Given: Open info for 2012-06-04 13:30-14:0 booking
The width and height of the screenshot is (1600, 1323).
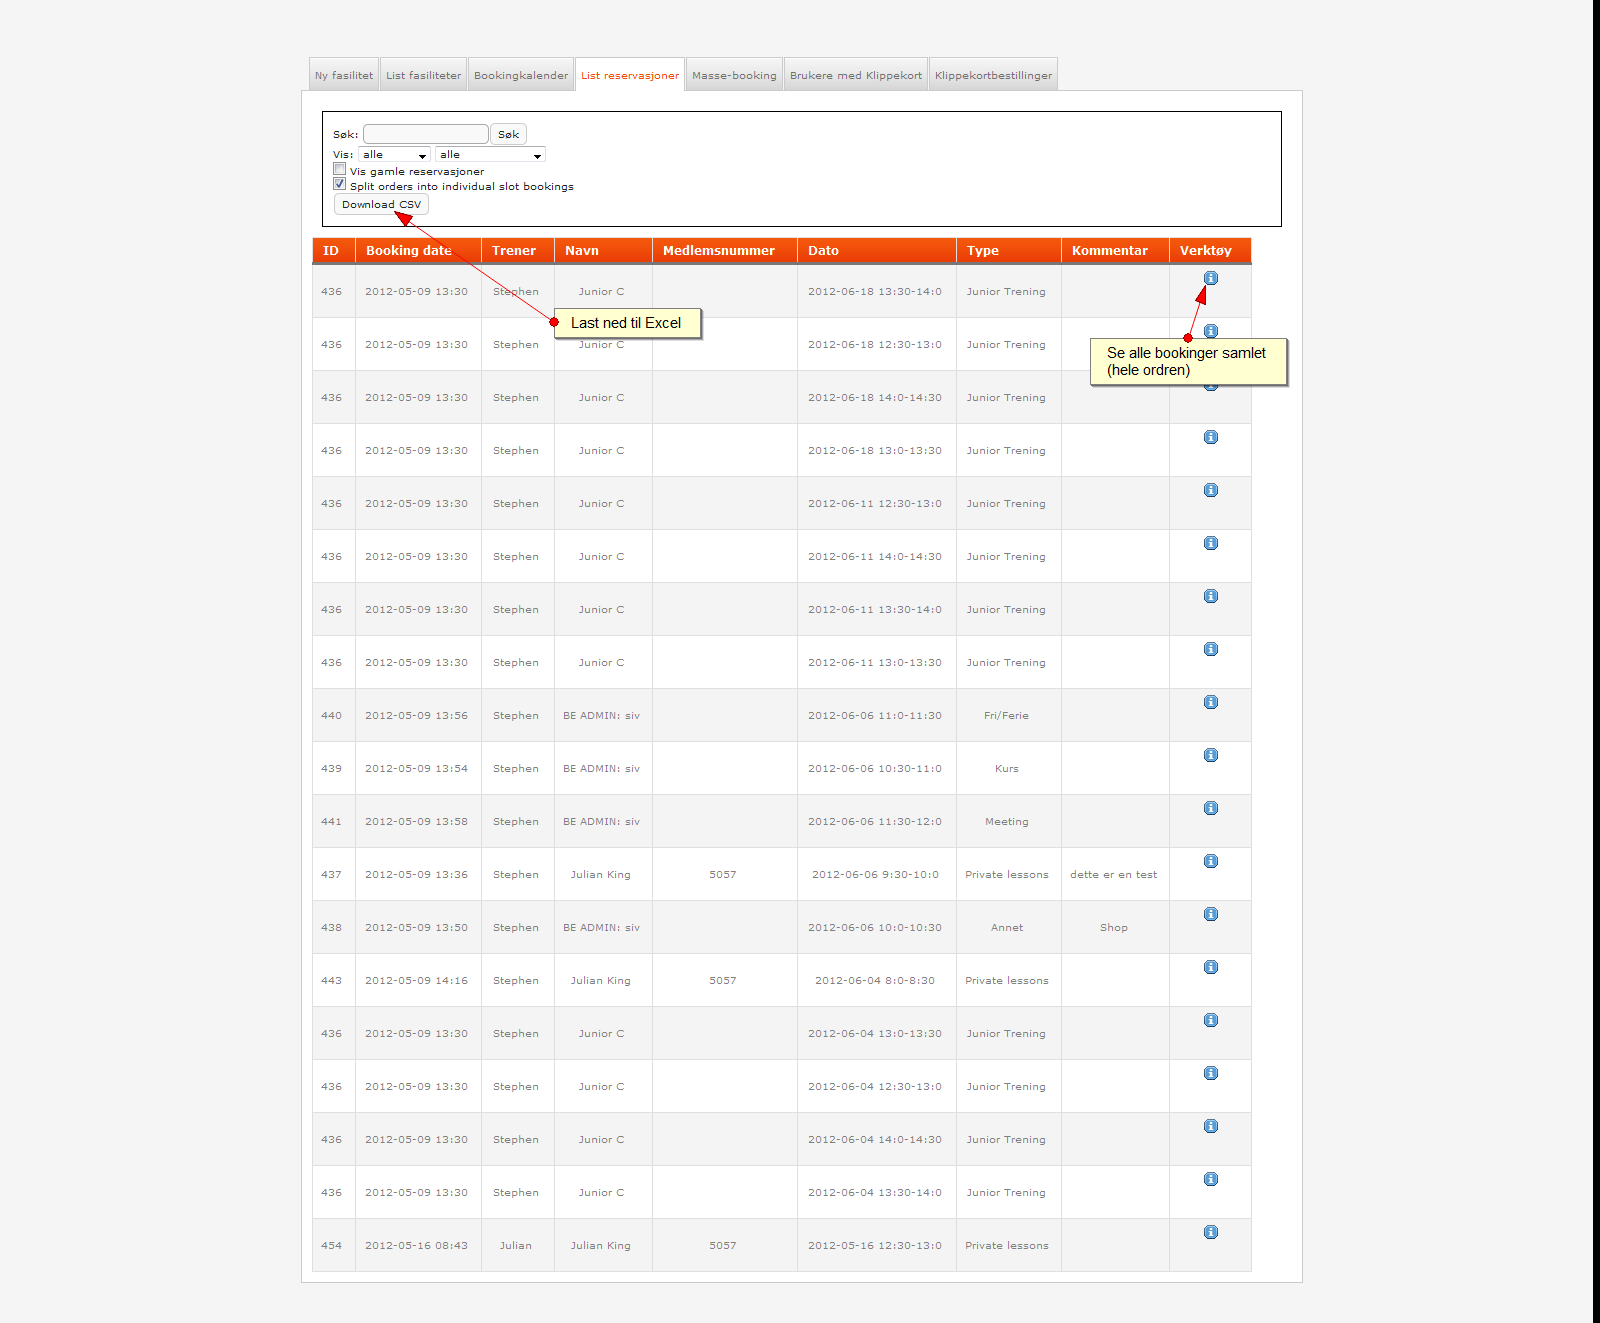Looking at the screenshot, I should [x=1211, y=1179].
